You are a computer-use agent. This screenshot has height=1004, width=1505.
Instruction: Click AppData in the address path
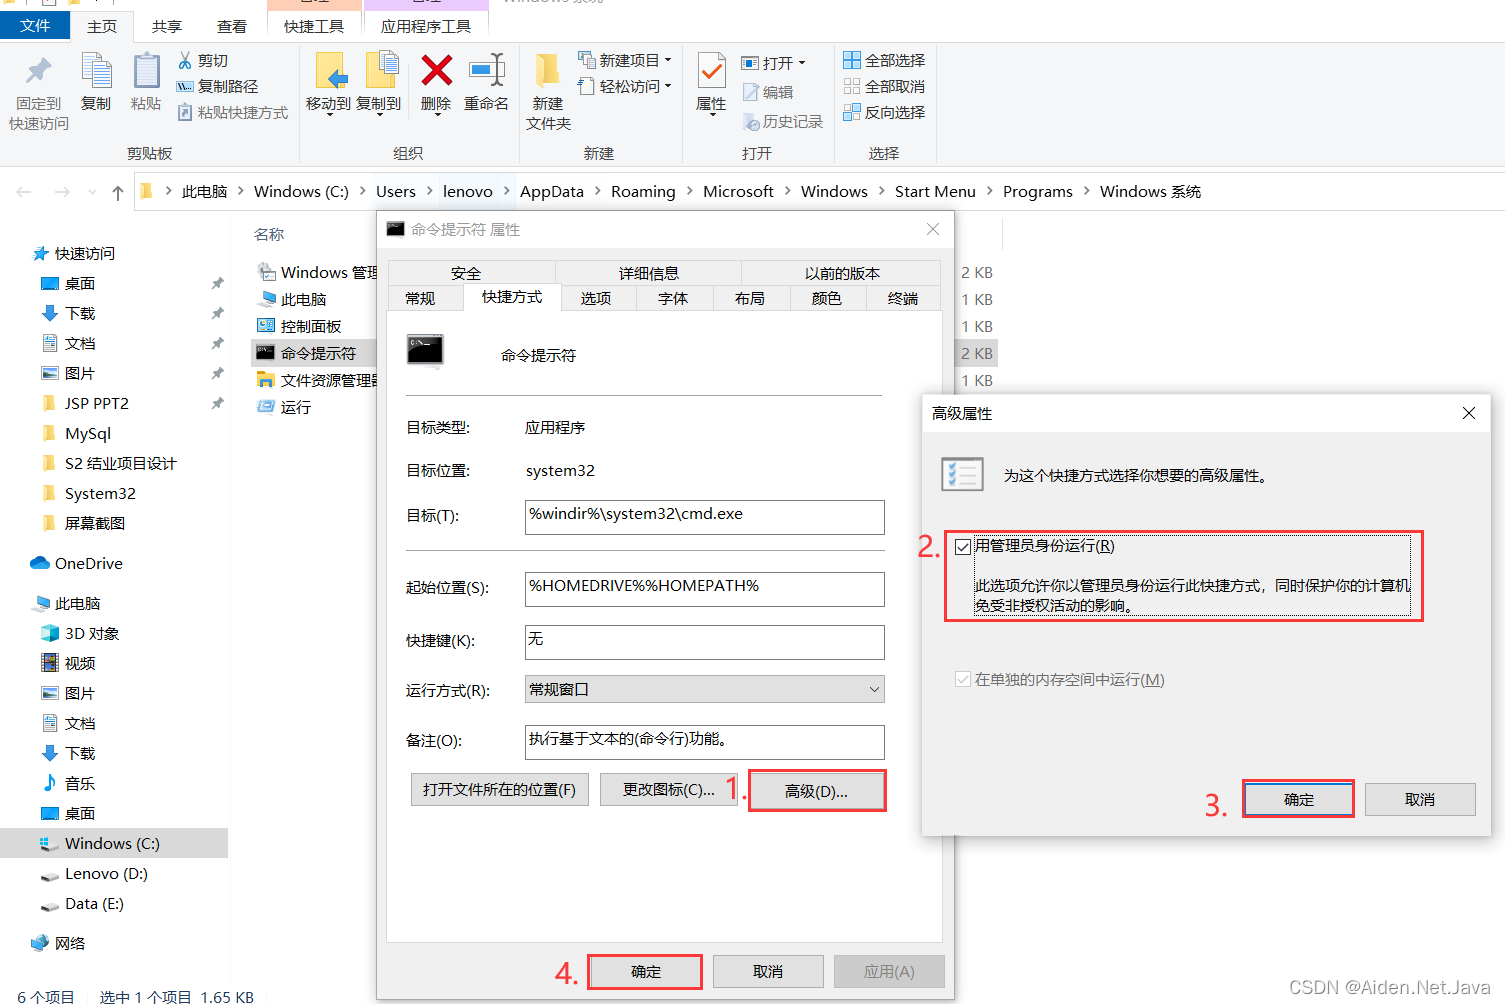pyautogui.click(x=552, y=192)
